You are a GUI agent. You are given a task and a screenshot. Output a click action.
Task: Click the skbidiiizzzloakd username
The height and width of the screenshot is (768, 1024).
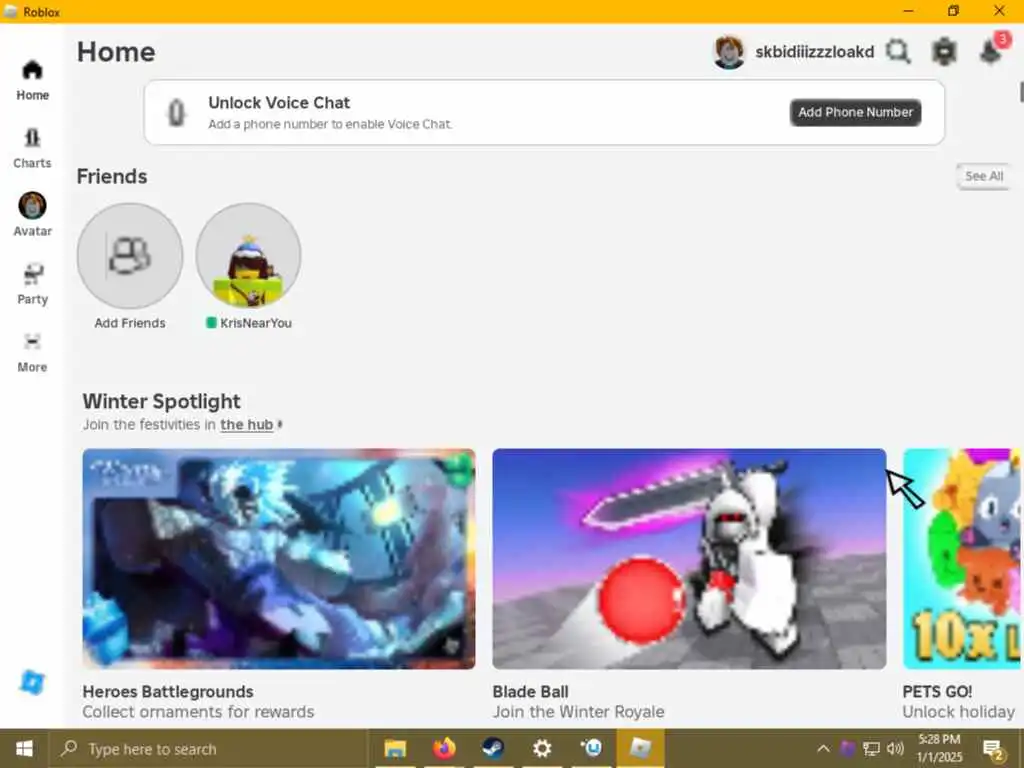814,52
